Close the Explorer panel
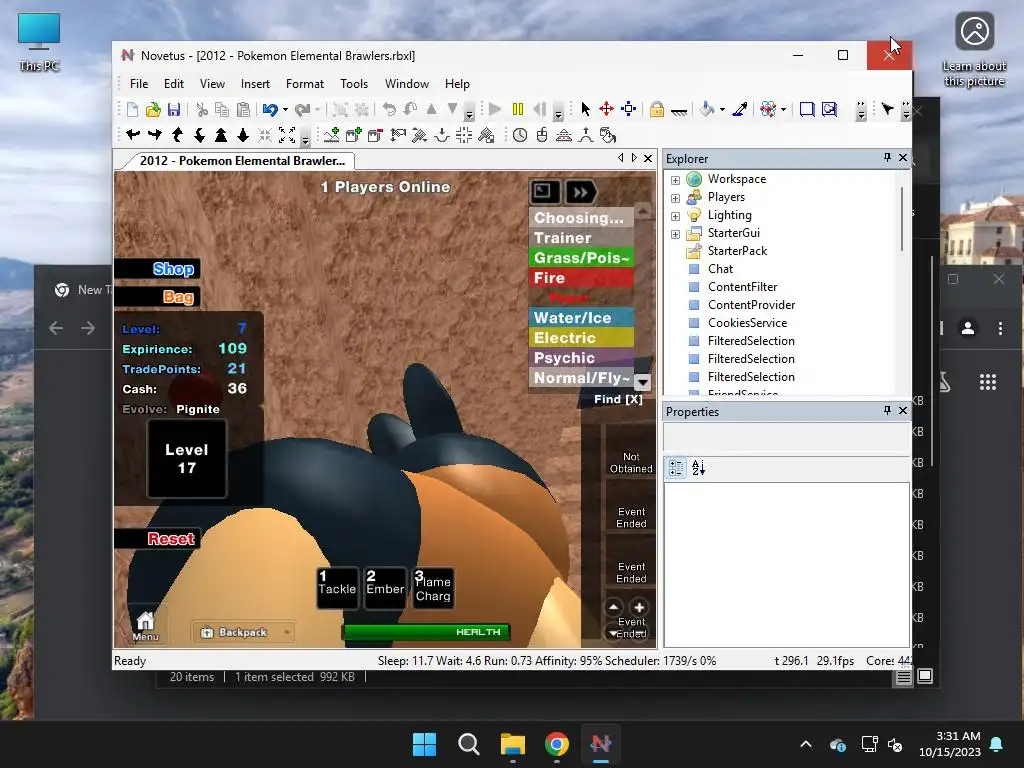The image size is (1024, 768). click(903, 157)
